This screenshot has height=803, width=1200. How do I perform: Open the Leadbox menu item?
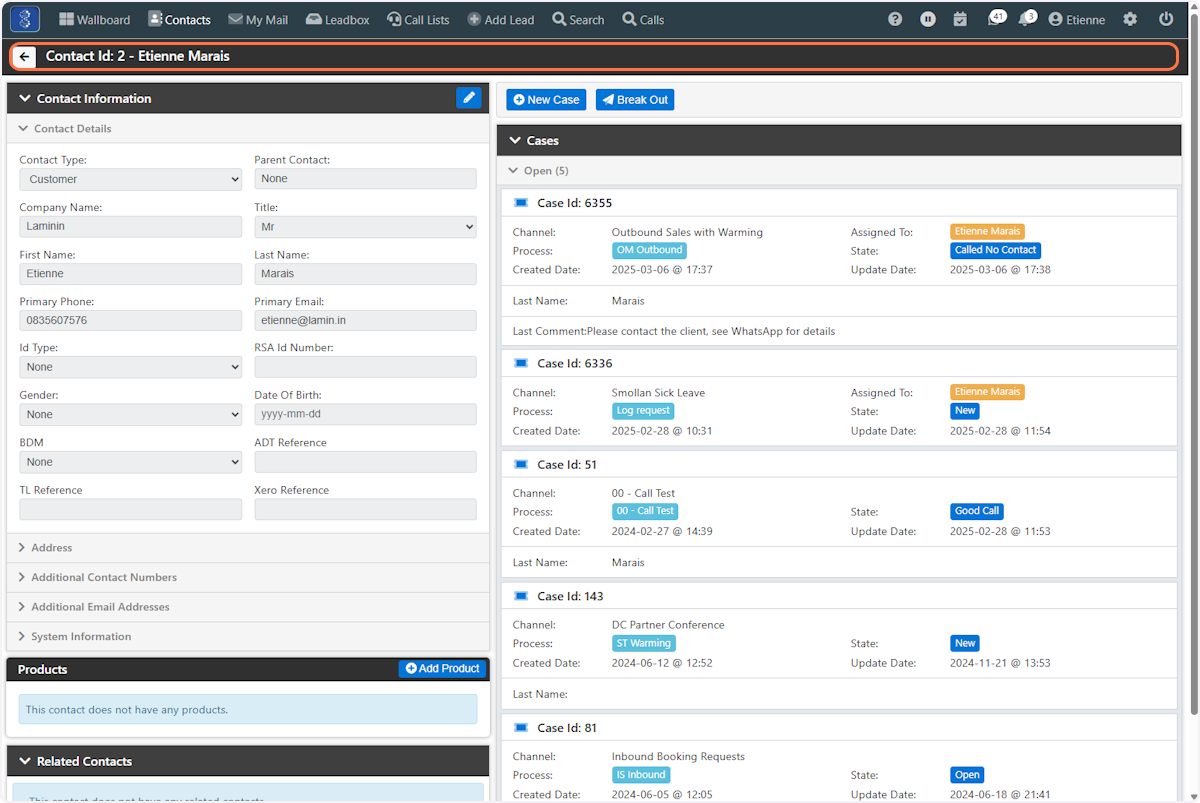coord(337,19)
